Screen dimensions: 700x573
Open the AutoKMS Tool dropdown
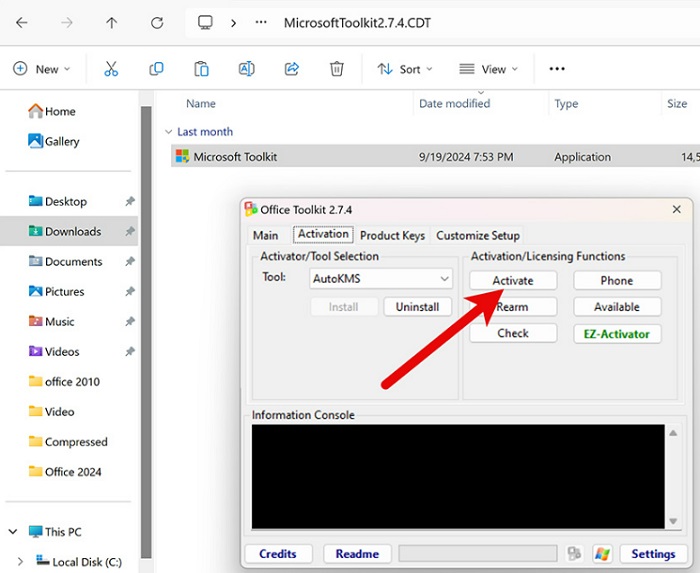pos(381,279)
